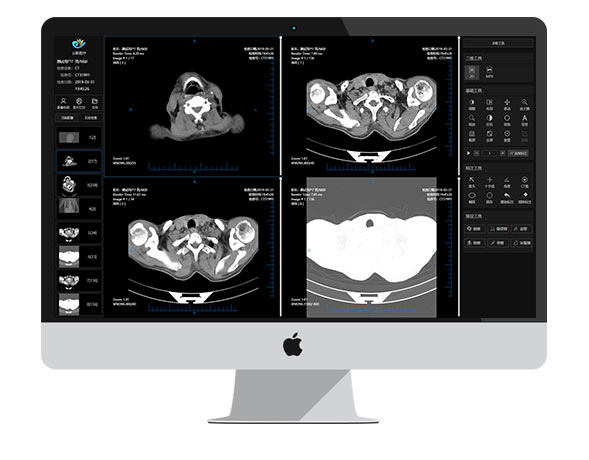Viewport: 589px width, 460px height.
Task: Select the move pan tool with four arrows
Action: pyautogui.click(x=507, y=104)
